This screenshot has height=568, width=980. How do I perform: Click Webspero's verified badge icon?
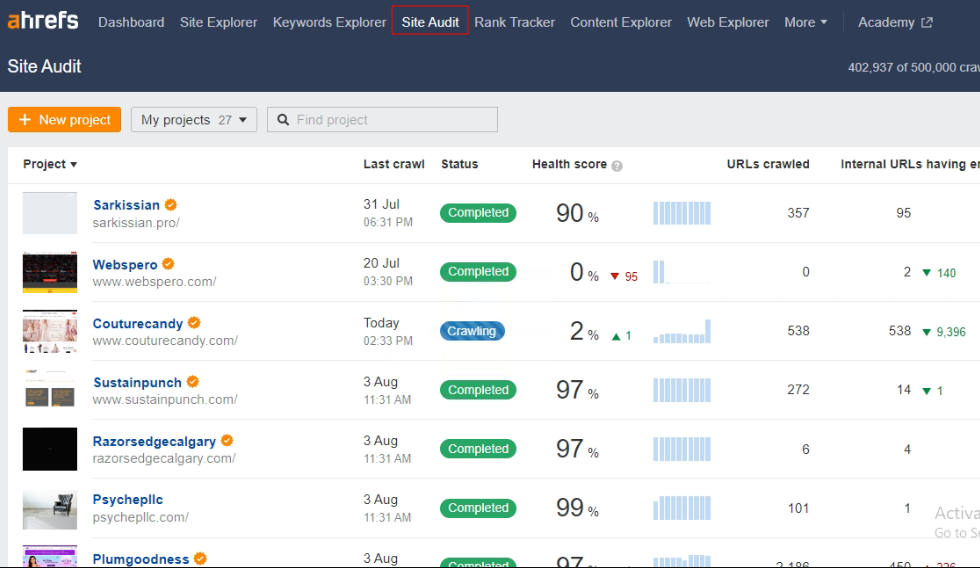coord(168,264)
